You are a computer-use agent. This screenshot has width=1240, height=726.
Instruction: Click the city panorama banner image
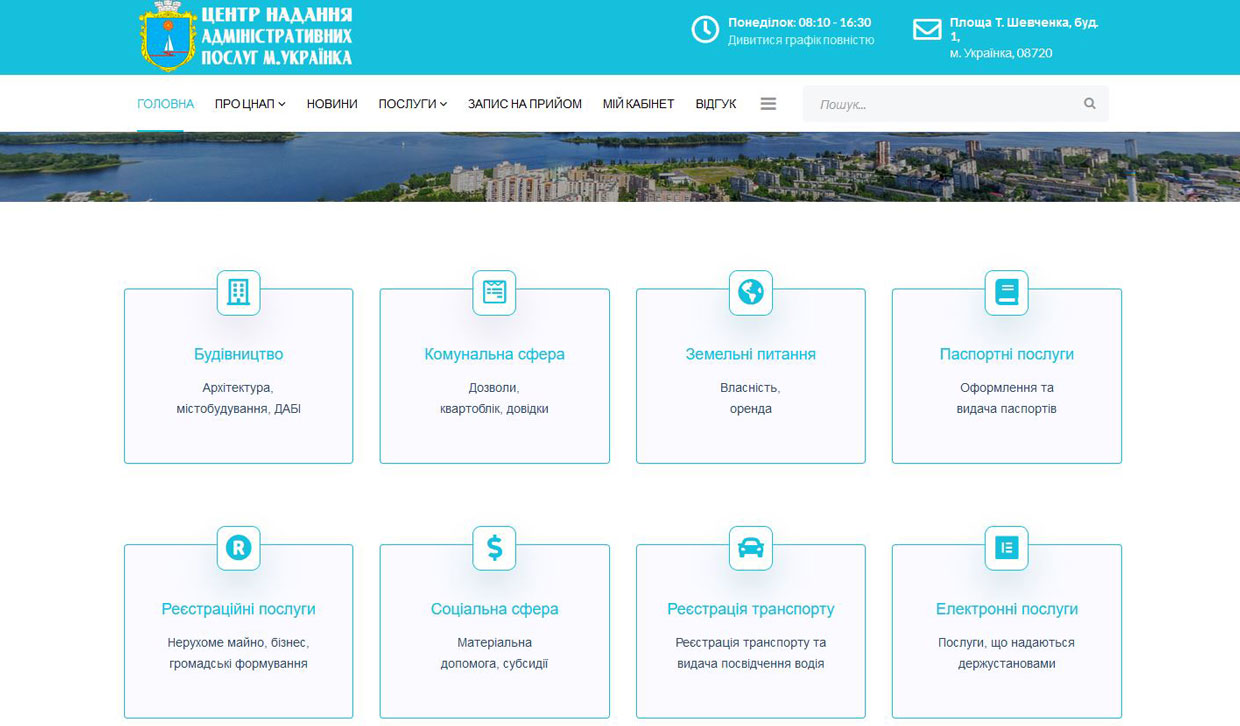pyautogui.click(x=620, y=167)
